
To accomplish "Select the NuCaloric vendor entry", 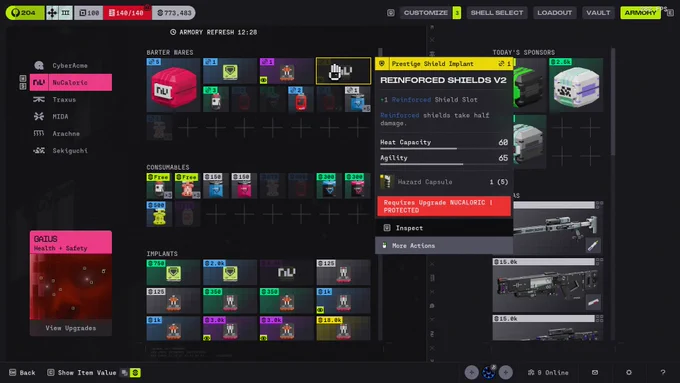I will [70, 82].
